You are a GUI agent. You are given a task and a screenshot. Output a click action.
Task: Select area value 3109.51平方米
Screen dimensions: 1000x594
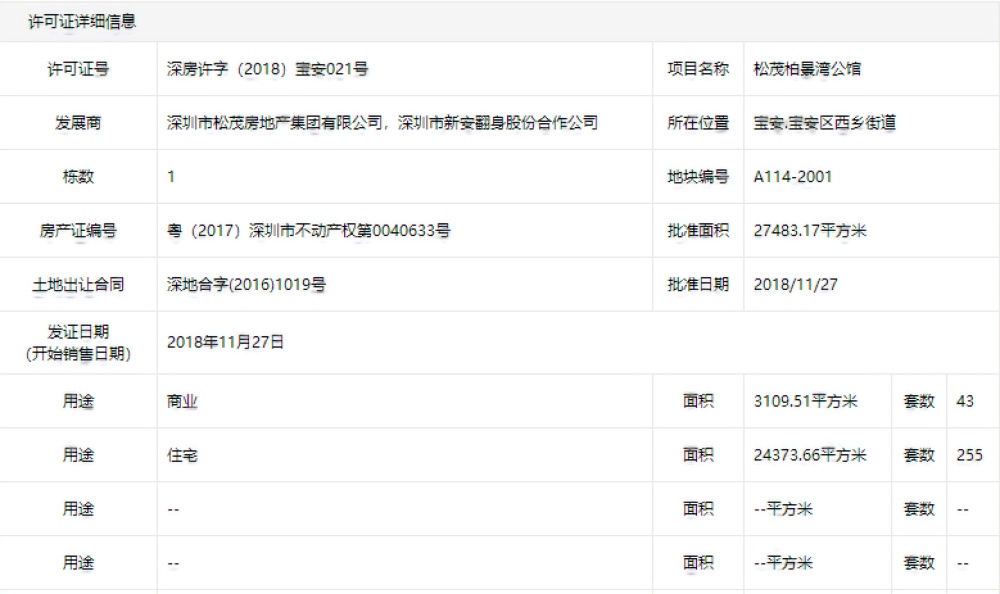point(805,401)
